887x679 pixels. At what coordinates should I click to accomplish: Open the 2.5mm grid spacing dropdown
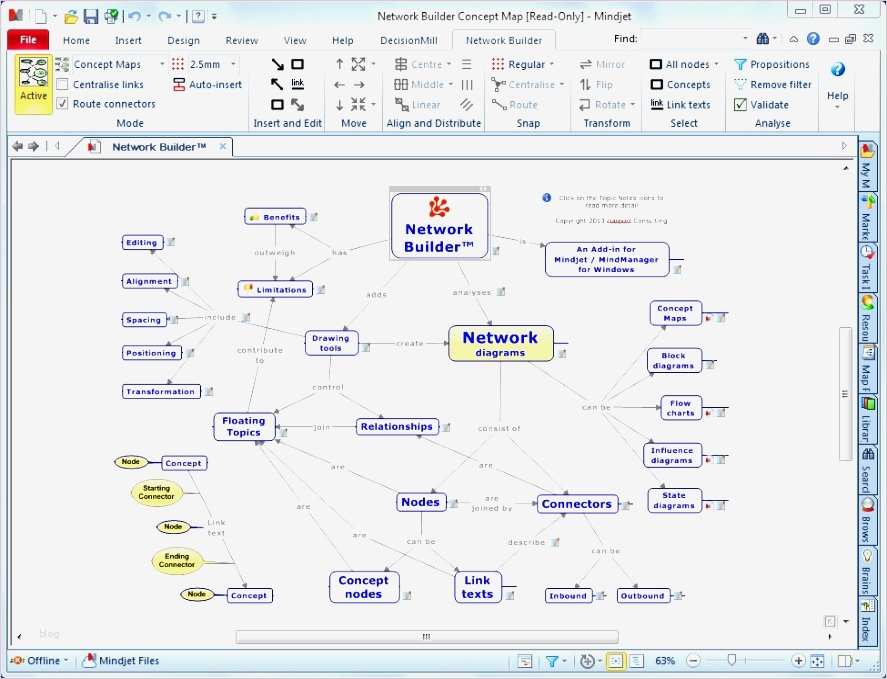232,64
